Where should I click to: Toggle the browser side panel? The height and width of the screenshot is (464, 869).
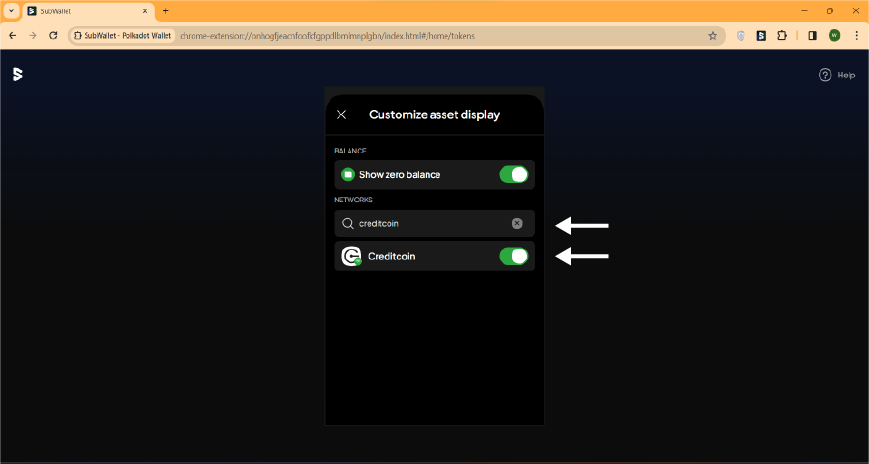click(812, 35)
